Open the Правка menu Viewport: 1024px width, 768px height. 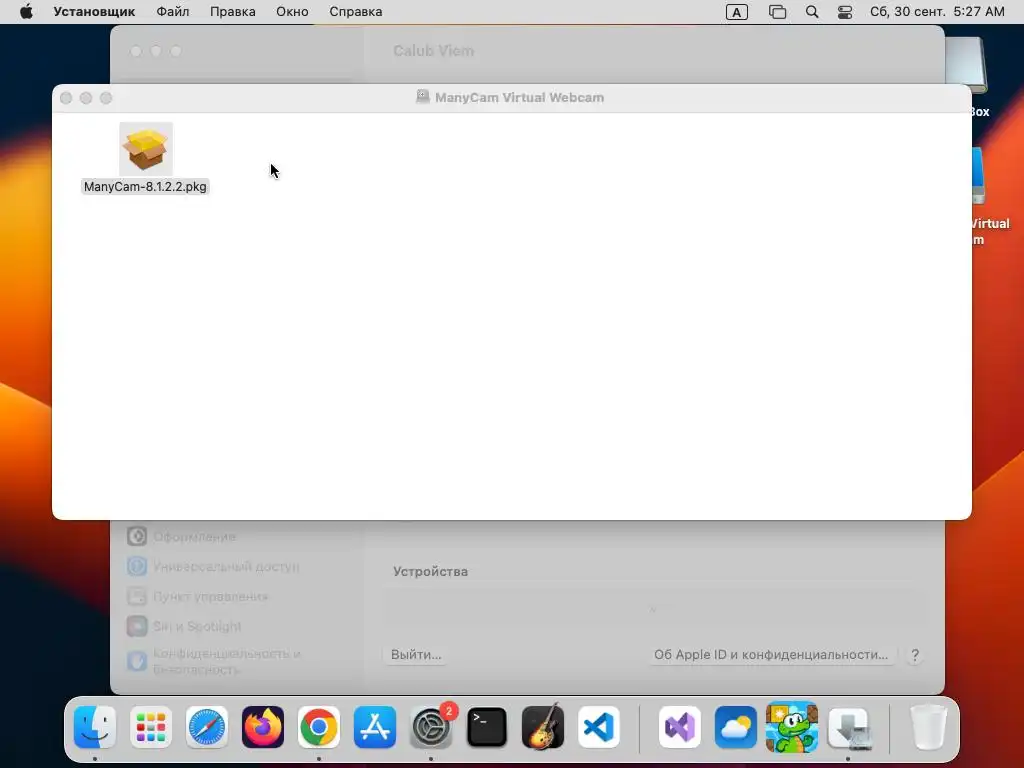(x=232, y=12)
